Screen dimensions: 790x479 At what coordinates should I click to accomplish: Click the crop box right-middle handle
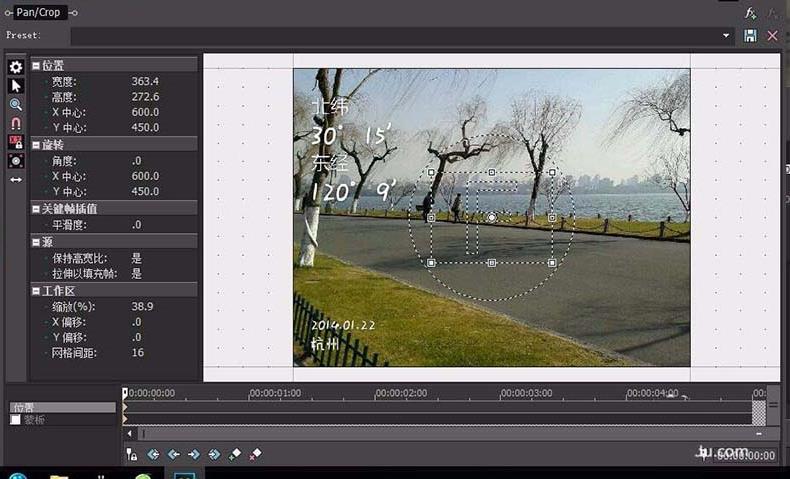(x=552, y=218)
